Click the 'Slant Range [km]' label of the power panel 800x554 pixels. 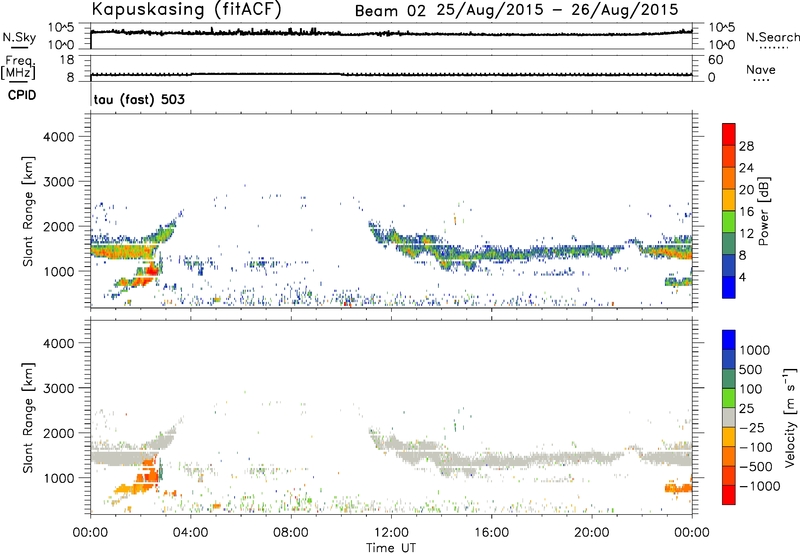tap(28, 211)
